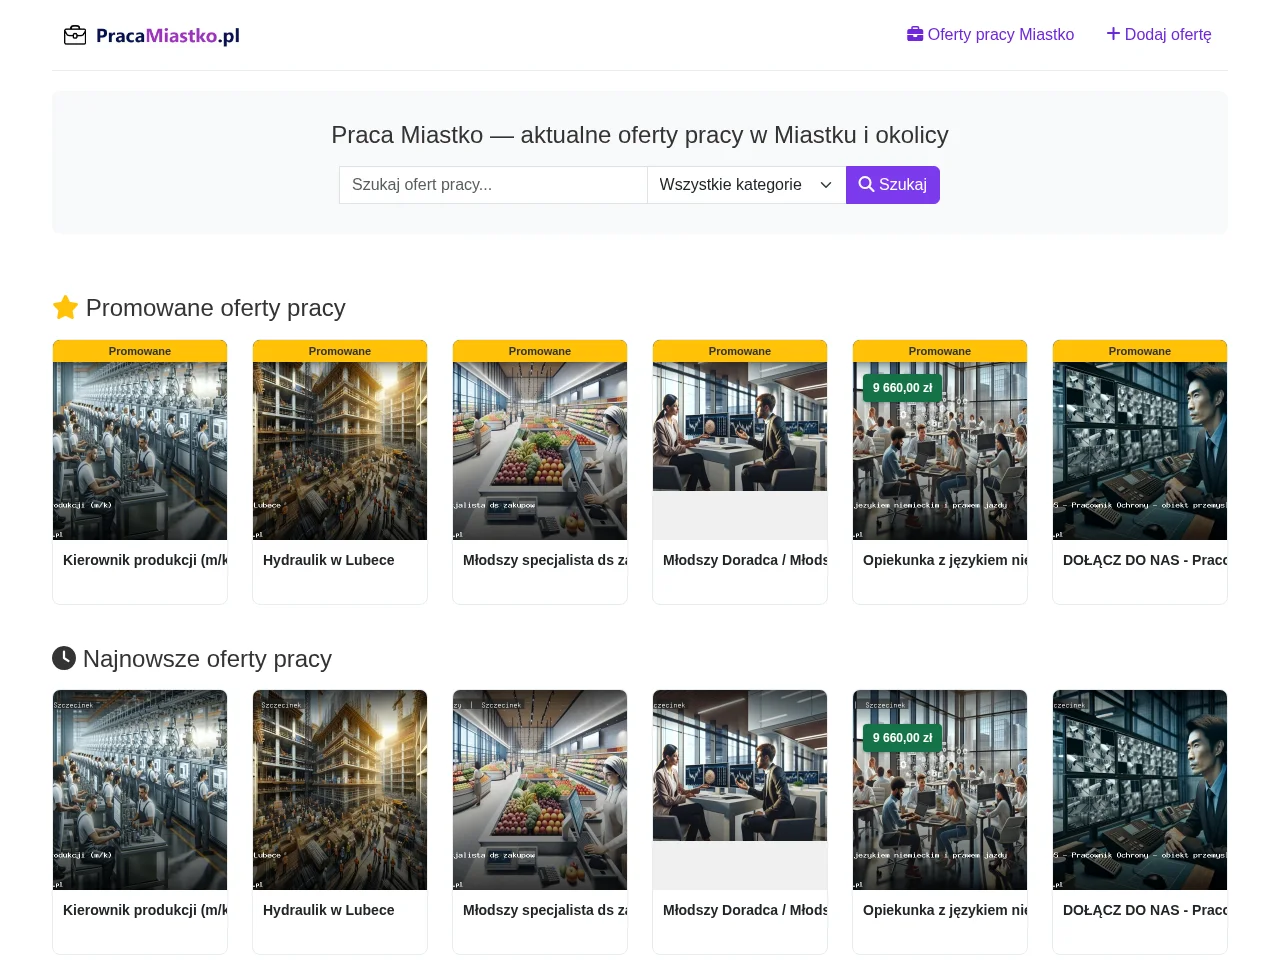Open the promoted warehouse thumbnail for Hydraulik w Lubece

[x=340, y=451]
